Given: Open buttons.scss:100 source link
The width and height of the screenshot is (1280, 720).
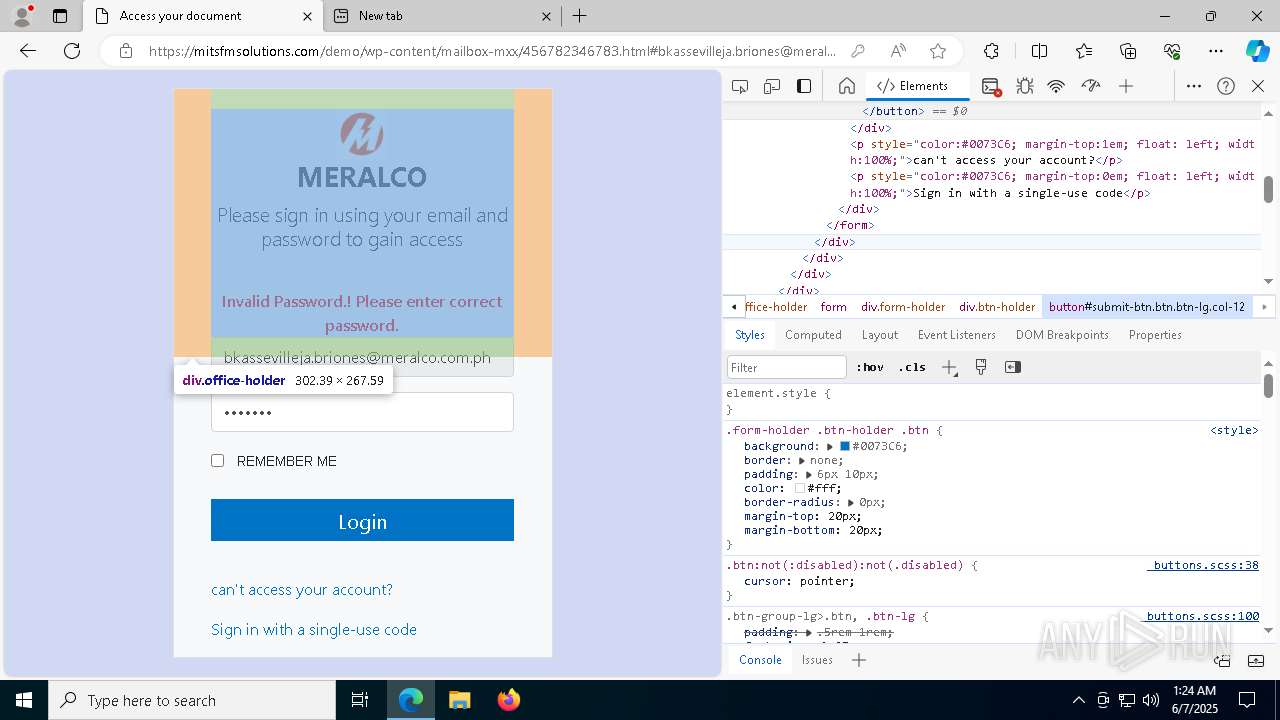Looking at the screenshot, I should pos(1200,616).
